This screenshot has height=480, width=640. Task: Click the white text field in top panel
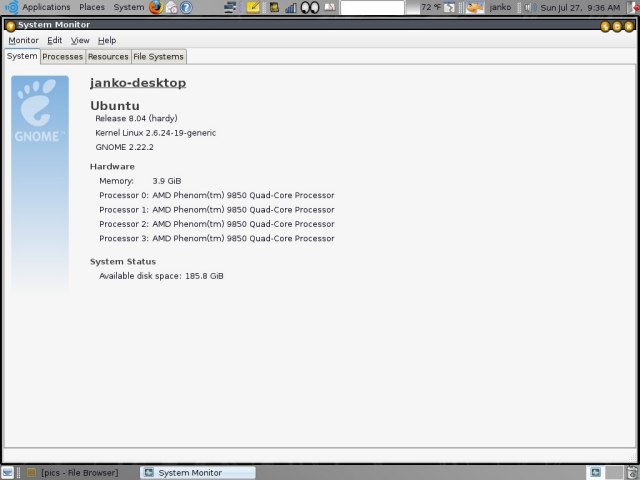point(372,7)
